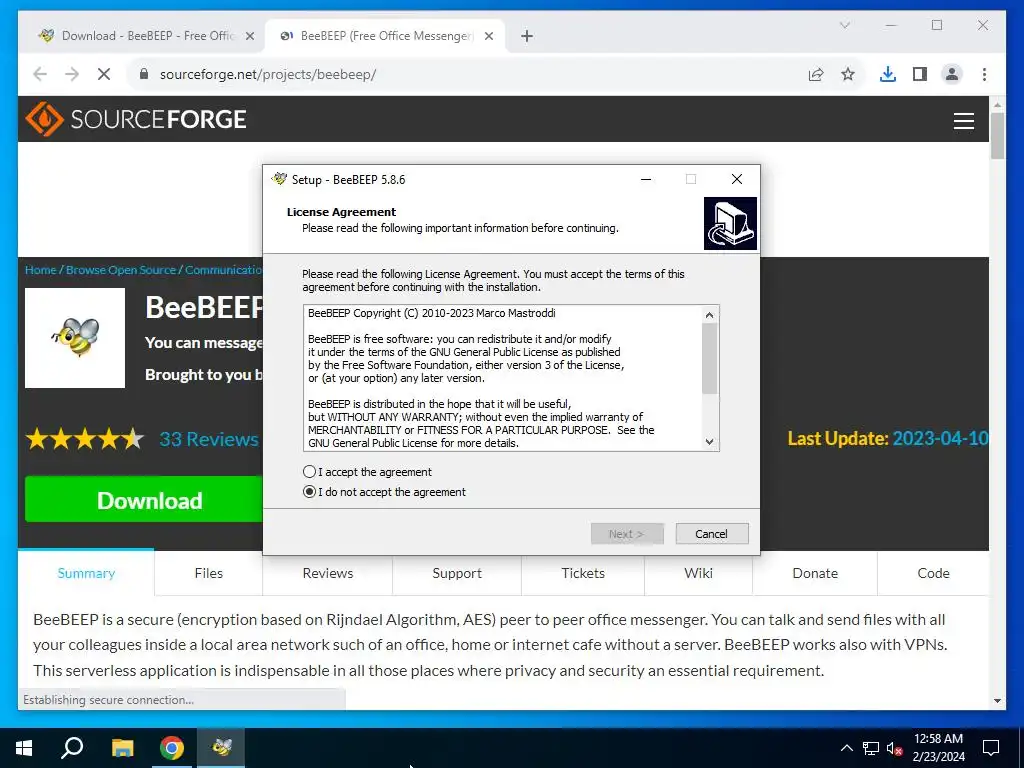This screenshot has height=768, width=1024.
Task: Click the BeeBEEP bee icon in setup title bar
Action: (280, 179)
